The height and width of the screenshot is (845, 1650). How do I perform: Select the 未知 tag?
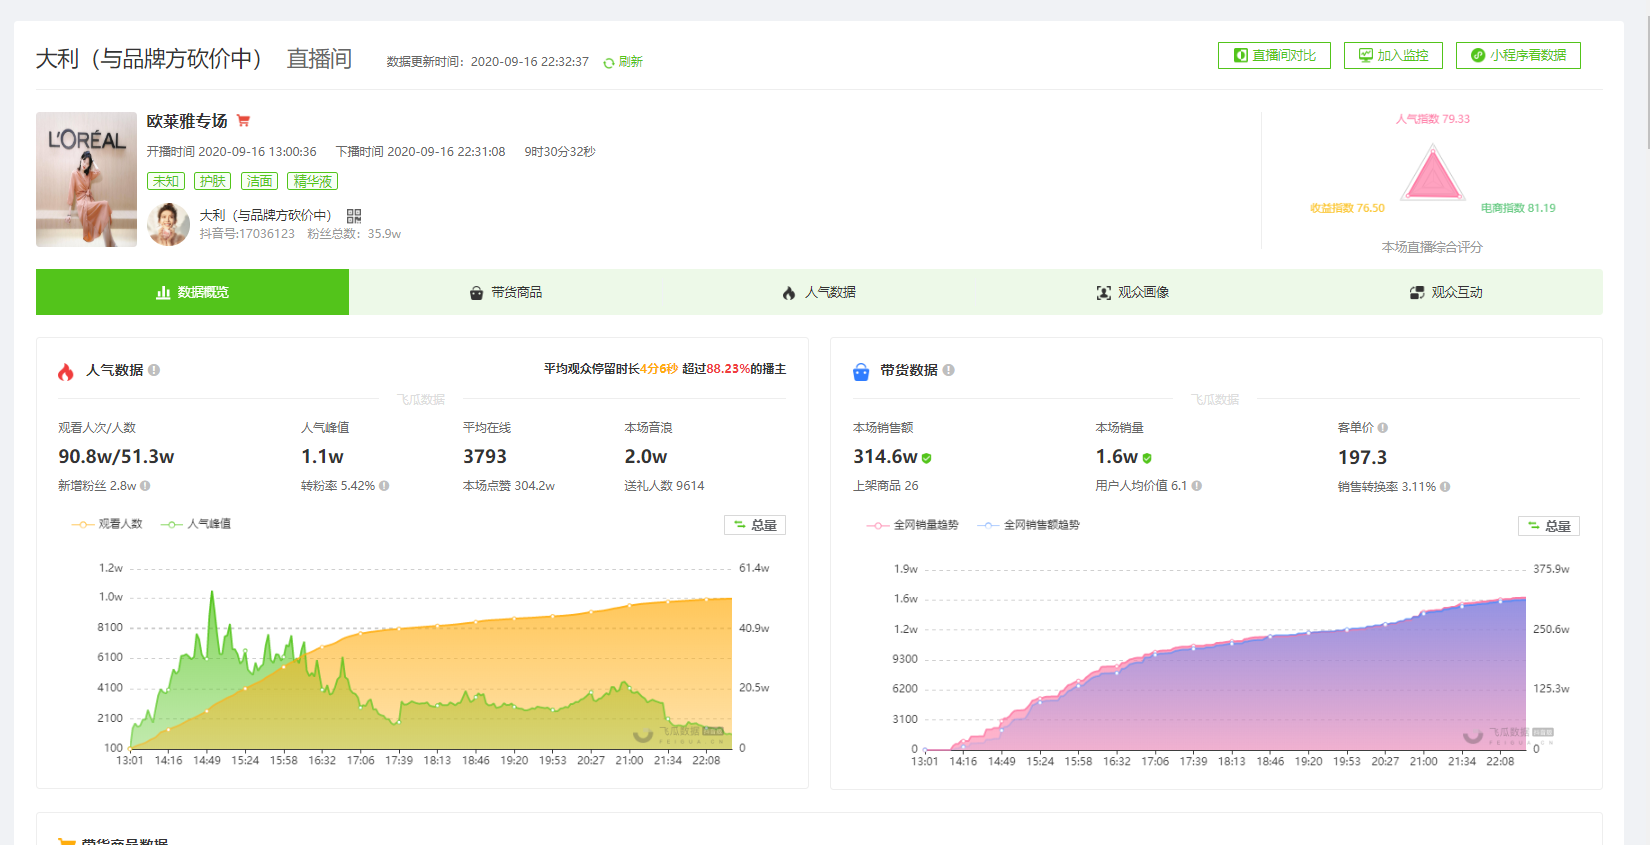click(166, 181)
